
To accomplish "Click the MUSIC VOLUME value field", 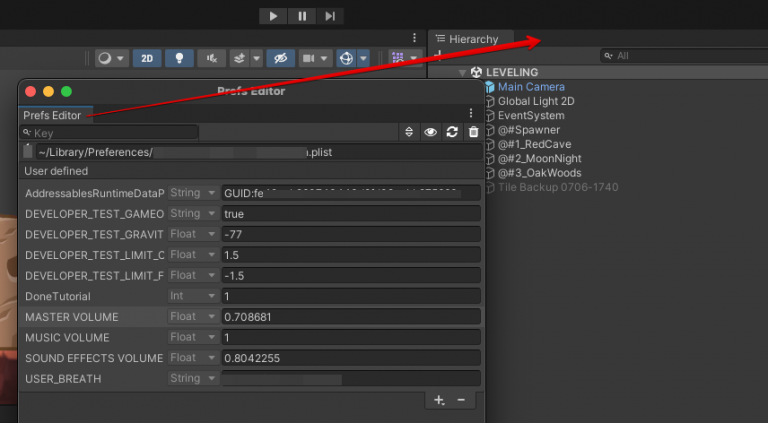I will 350,338.
